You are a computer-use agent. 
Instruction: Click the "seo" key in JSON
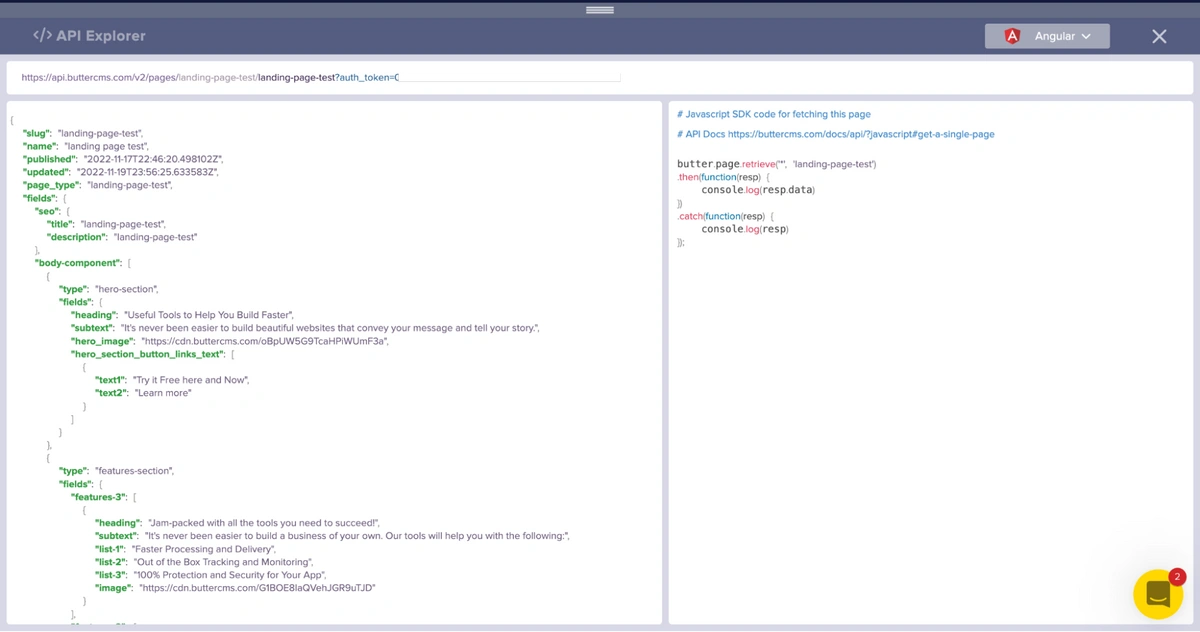(x=47, y=211)
